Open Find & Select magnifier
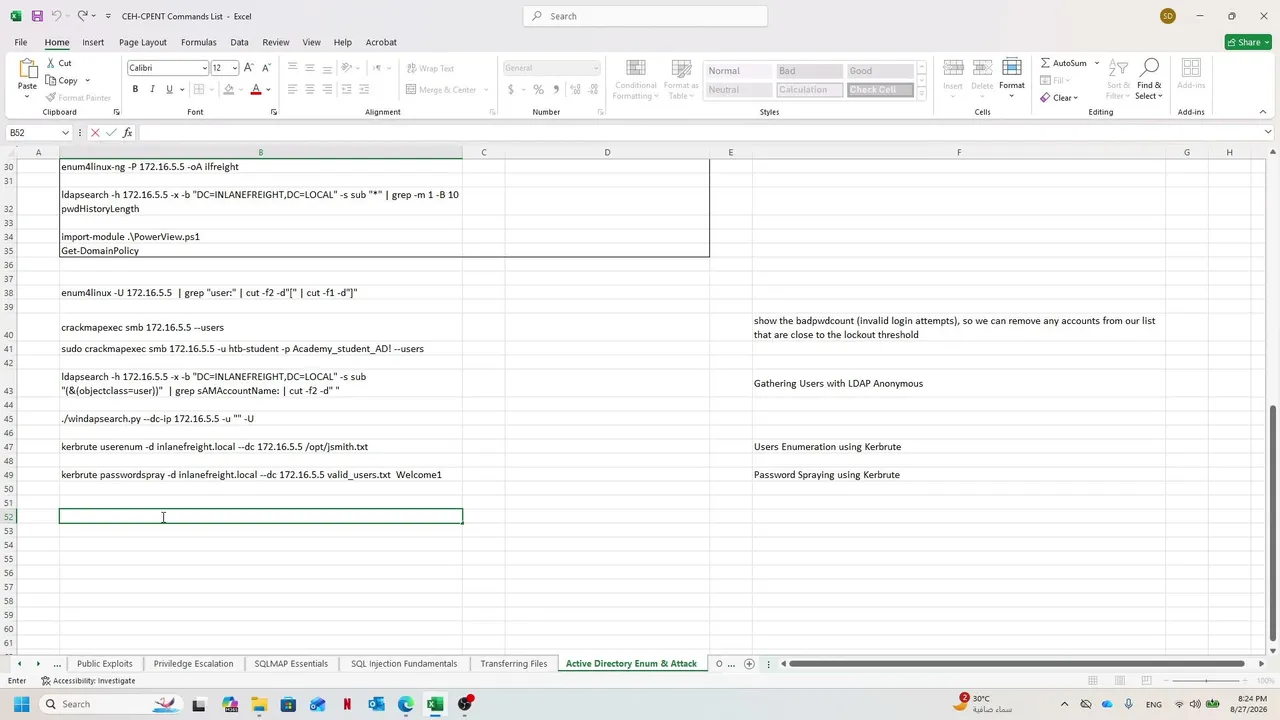This screenshot has height=720, width=1280. (1149, 78)
